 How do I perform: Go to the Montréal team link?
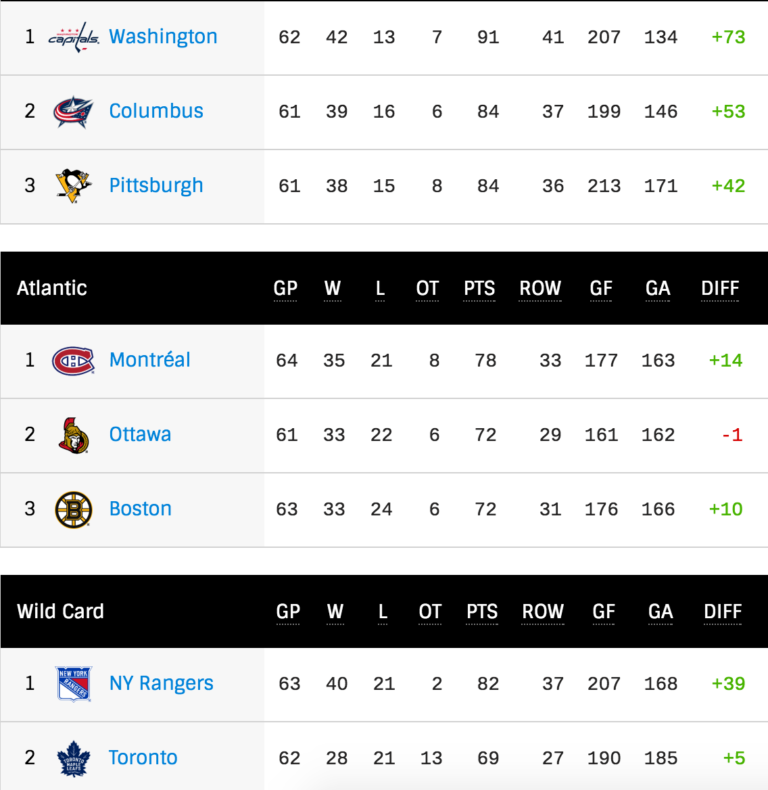pos(149,360)
